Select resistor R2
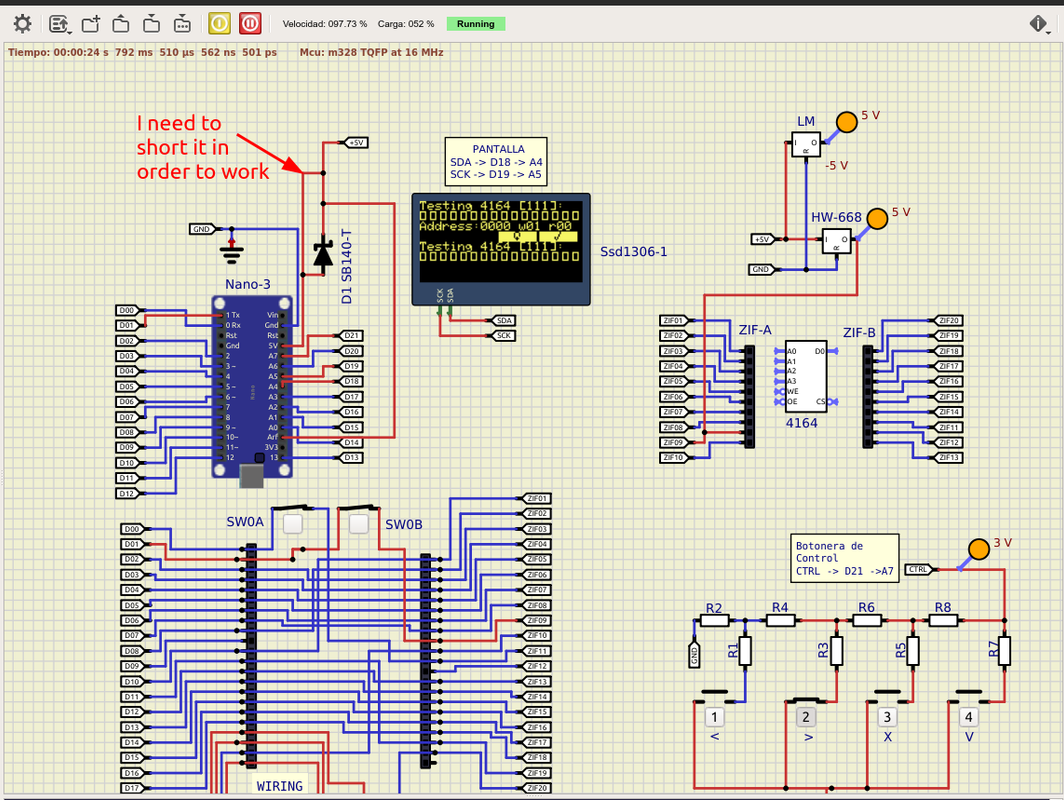The width and height of the screenshot is (1064, 800). (715, 620)
